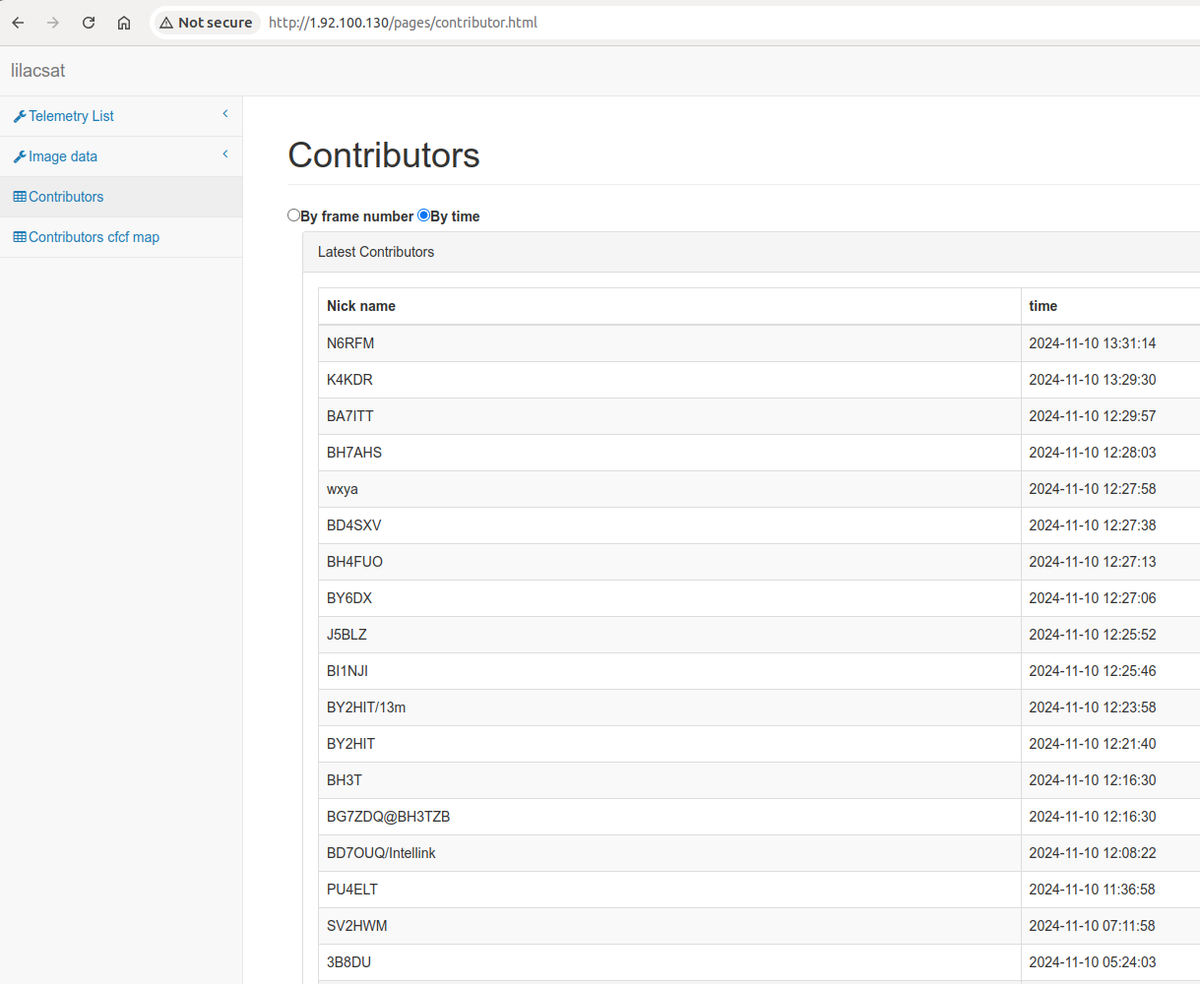Select the PU4ELT nickname cell
This screenshot has height=984, width=1200.
(x=670, y=889)
